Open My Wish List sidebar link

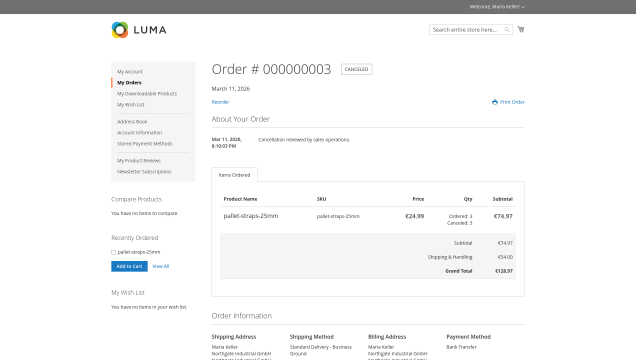tap(131, 104)
